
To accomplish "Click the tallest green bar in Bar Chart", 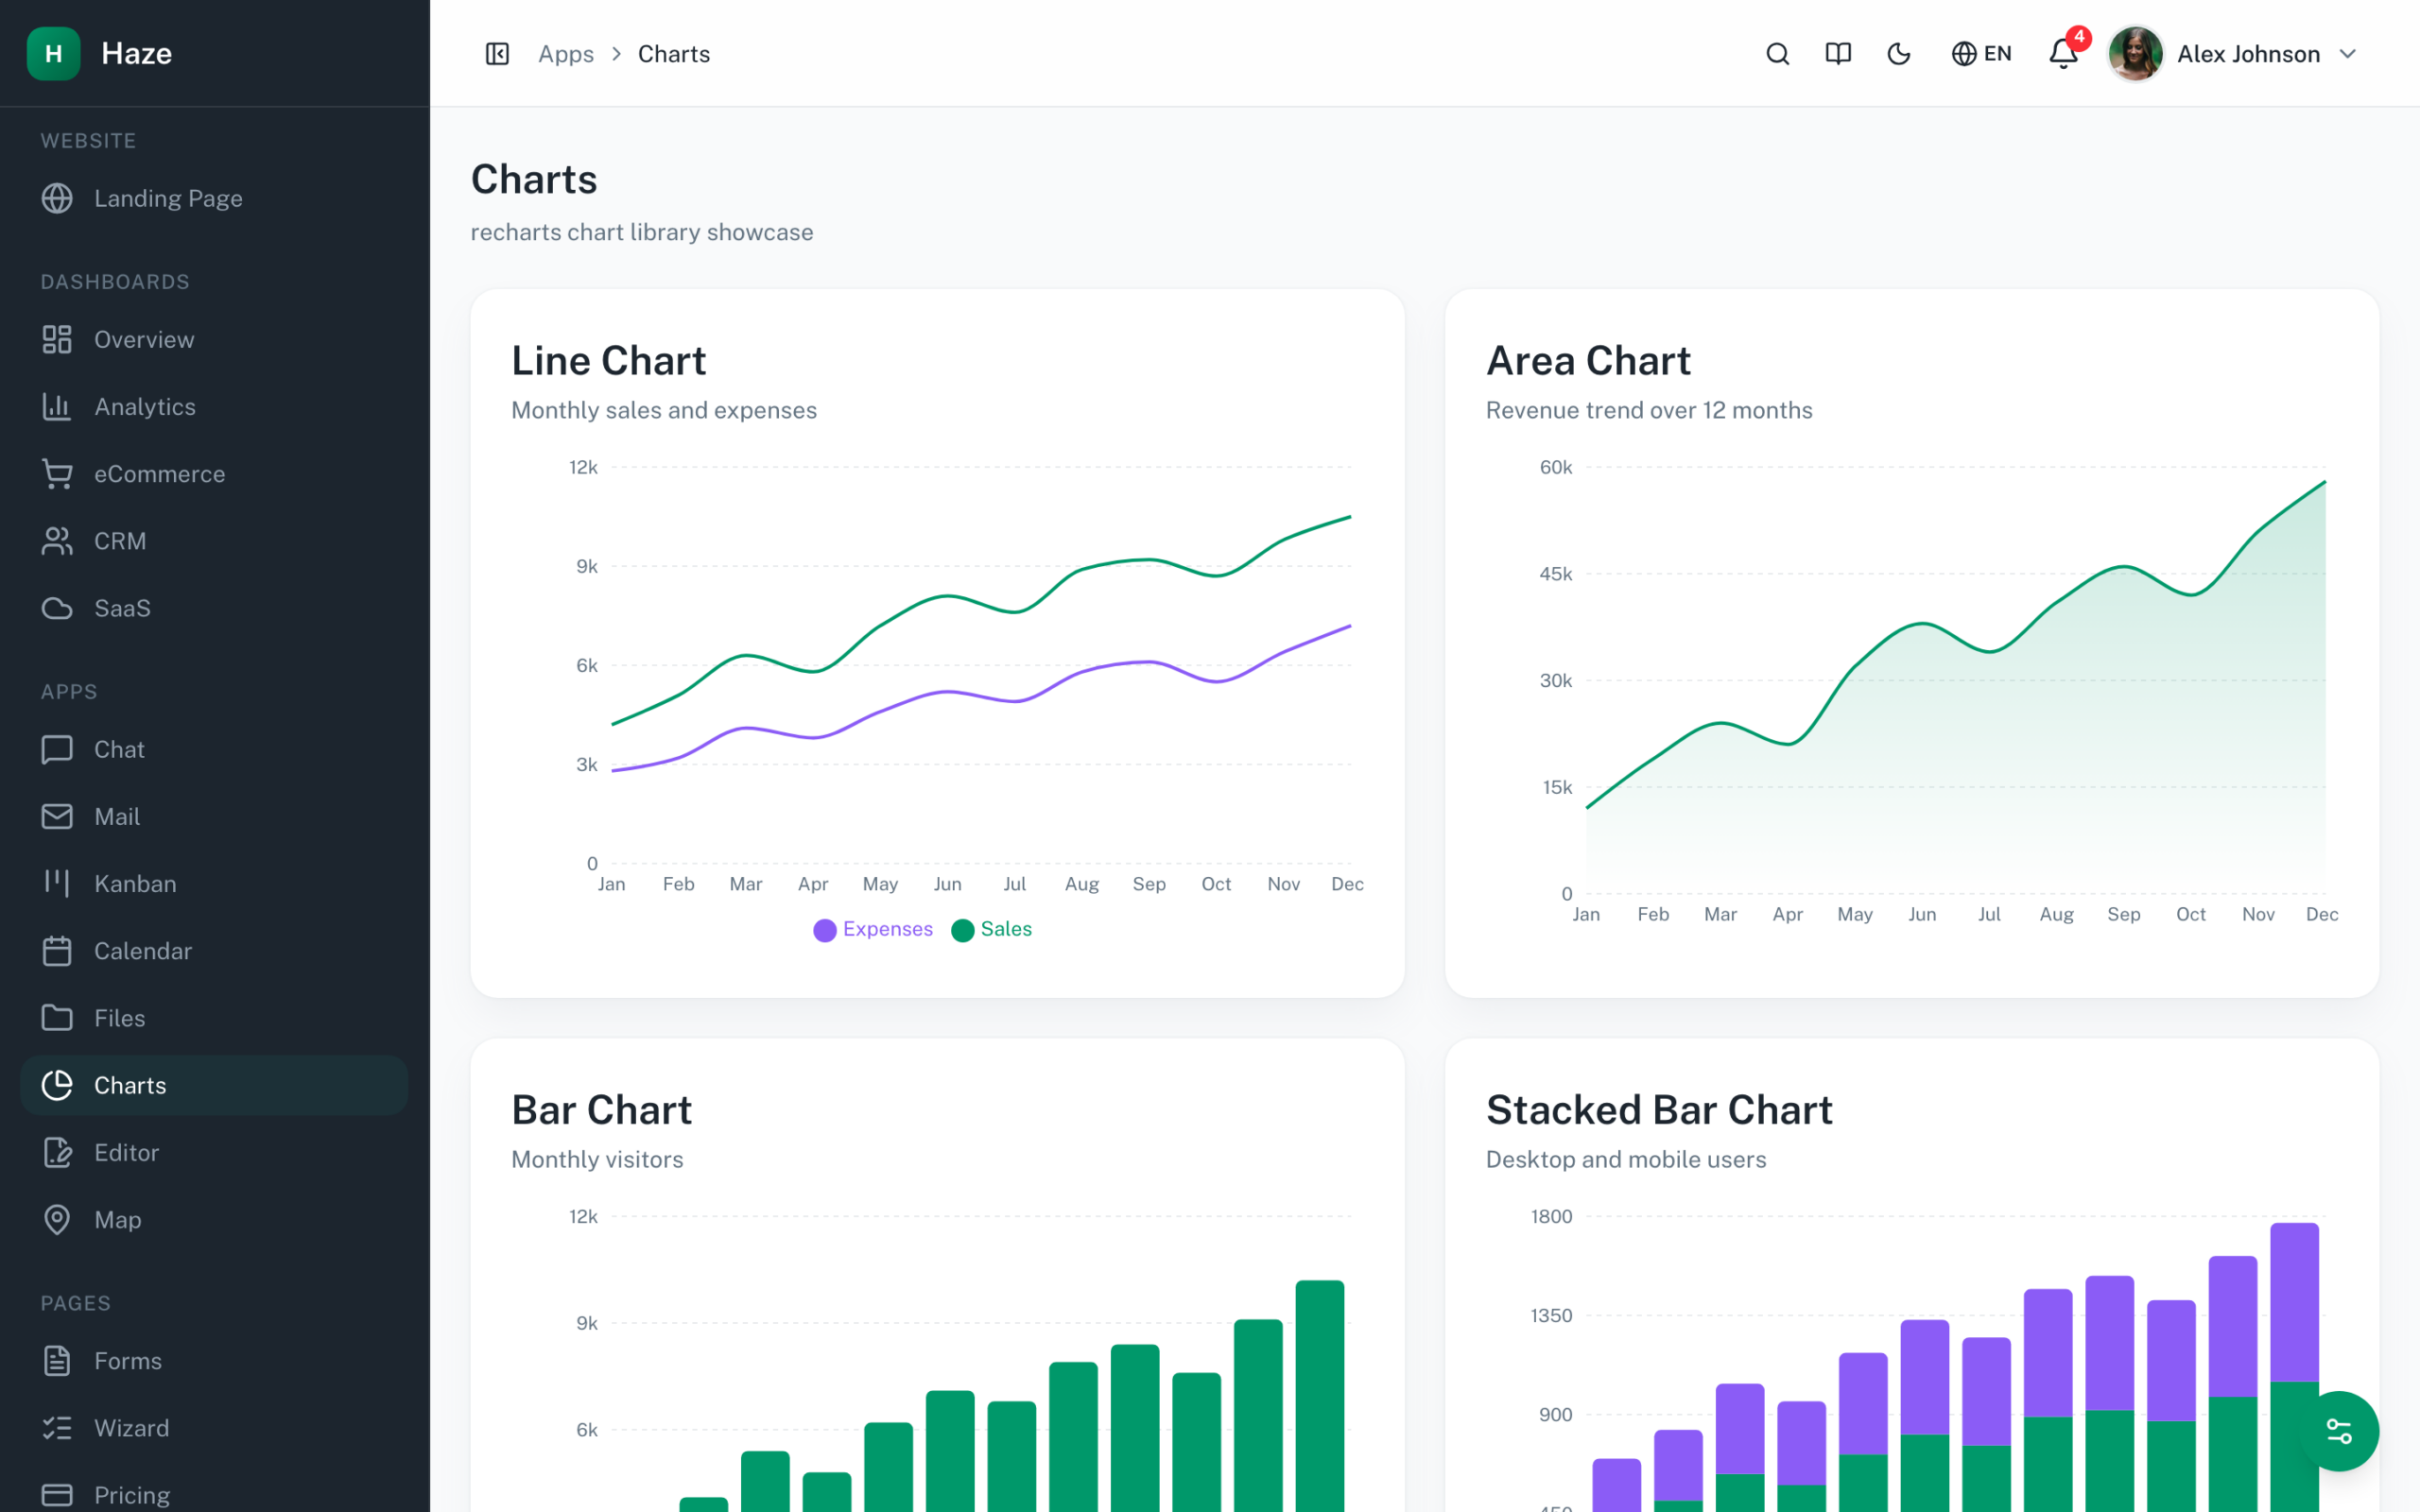I will click(x=1320, y=1396).
